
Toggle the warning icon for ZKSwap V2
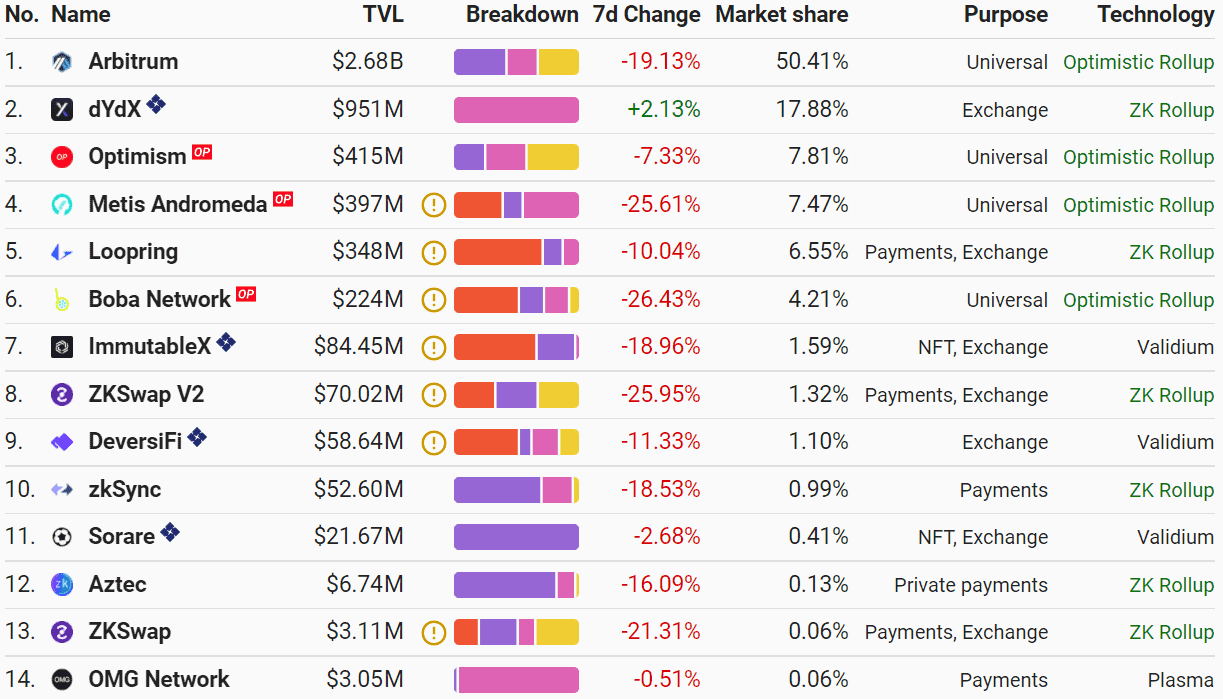(x=433, y=394)
